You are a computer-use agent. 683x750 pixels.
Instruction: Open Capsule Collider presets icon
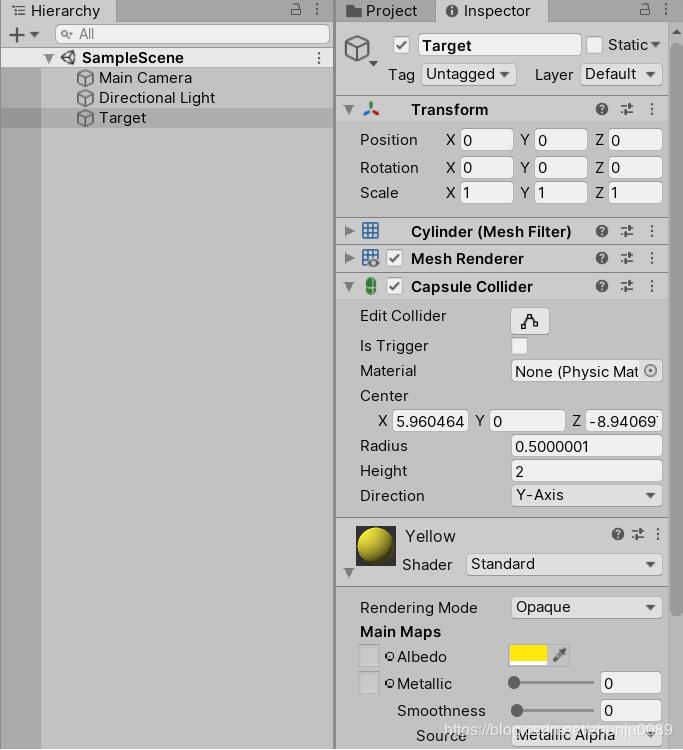[627, 287]
